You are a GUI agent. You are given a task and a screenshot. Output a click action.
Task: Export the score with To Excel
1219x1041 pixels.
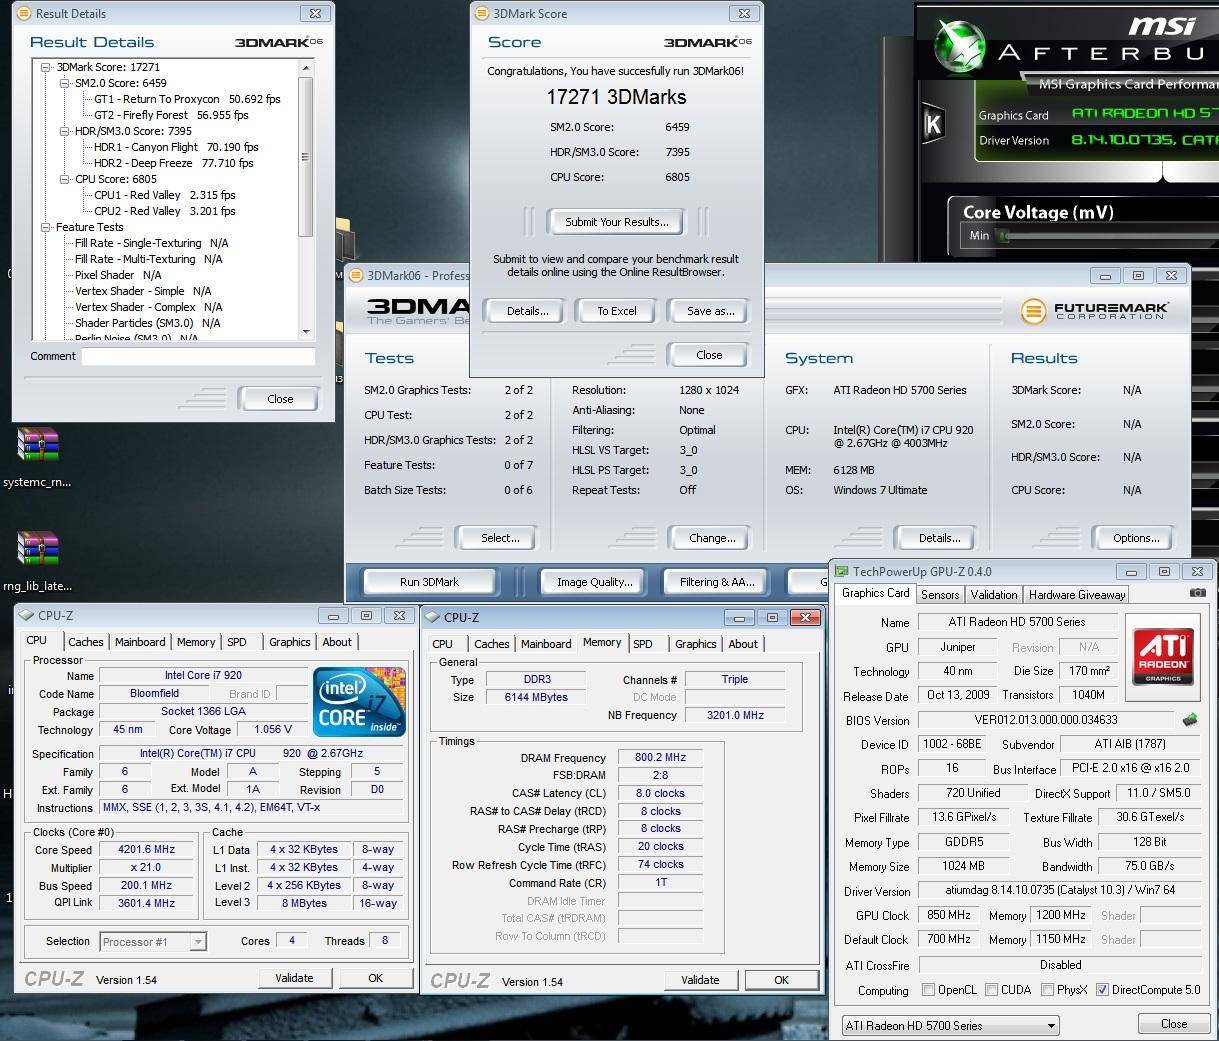[617, 311]
